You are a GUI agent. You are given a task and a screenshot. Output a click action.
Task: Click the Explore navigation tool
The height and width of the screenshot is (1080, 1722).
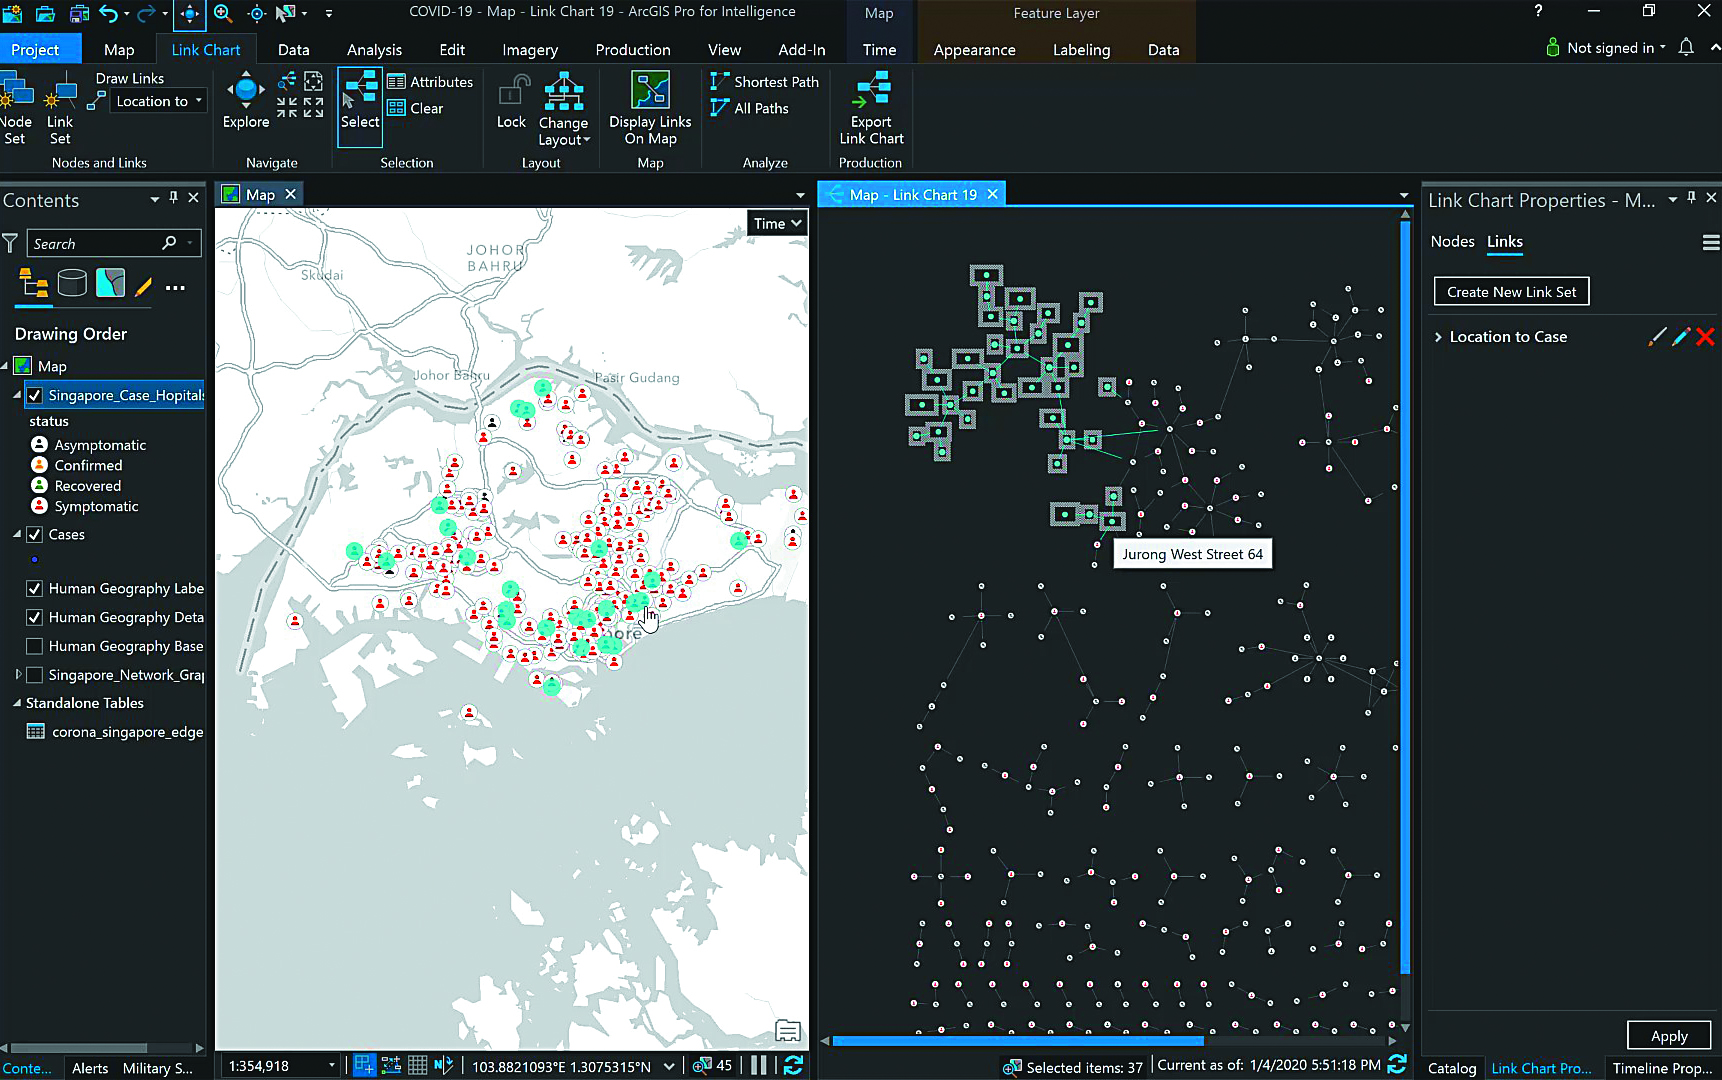click(246, 101)
